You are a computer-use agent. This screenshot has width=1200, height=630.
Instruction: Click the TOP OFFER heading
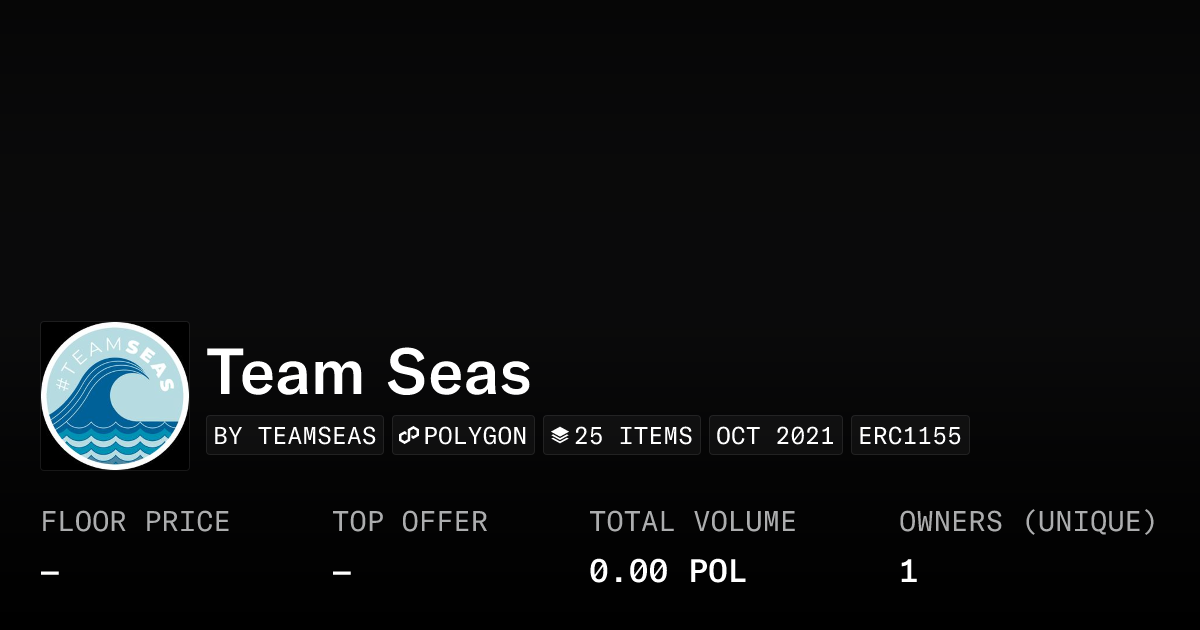(x=410, y=522)
